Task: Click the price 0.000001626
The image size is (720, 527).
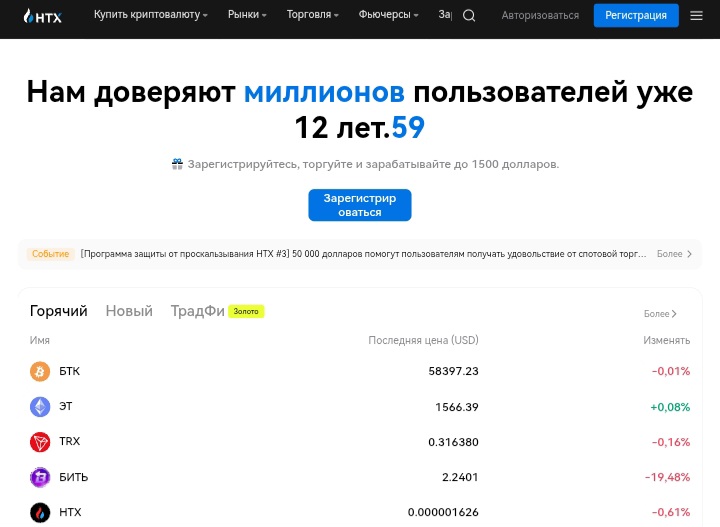Action: 443,512
